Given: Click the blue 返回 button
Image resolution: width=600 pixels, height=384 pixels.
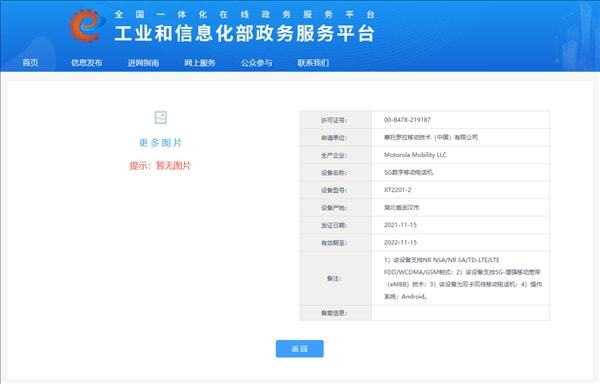Looking at the screenshot, I should coord(300,348).
